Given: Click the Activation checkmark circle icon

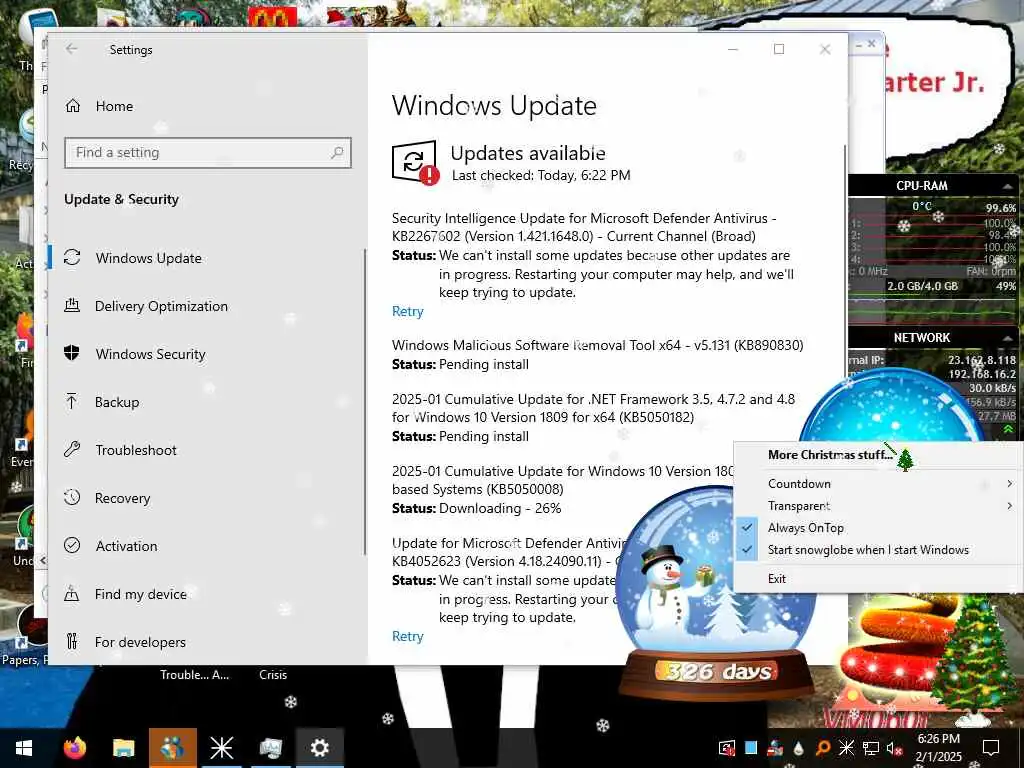Looking at the screenshot, I should tap(72, 545).
